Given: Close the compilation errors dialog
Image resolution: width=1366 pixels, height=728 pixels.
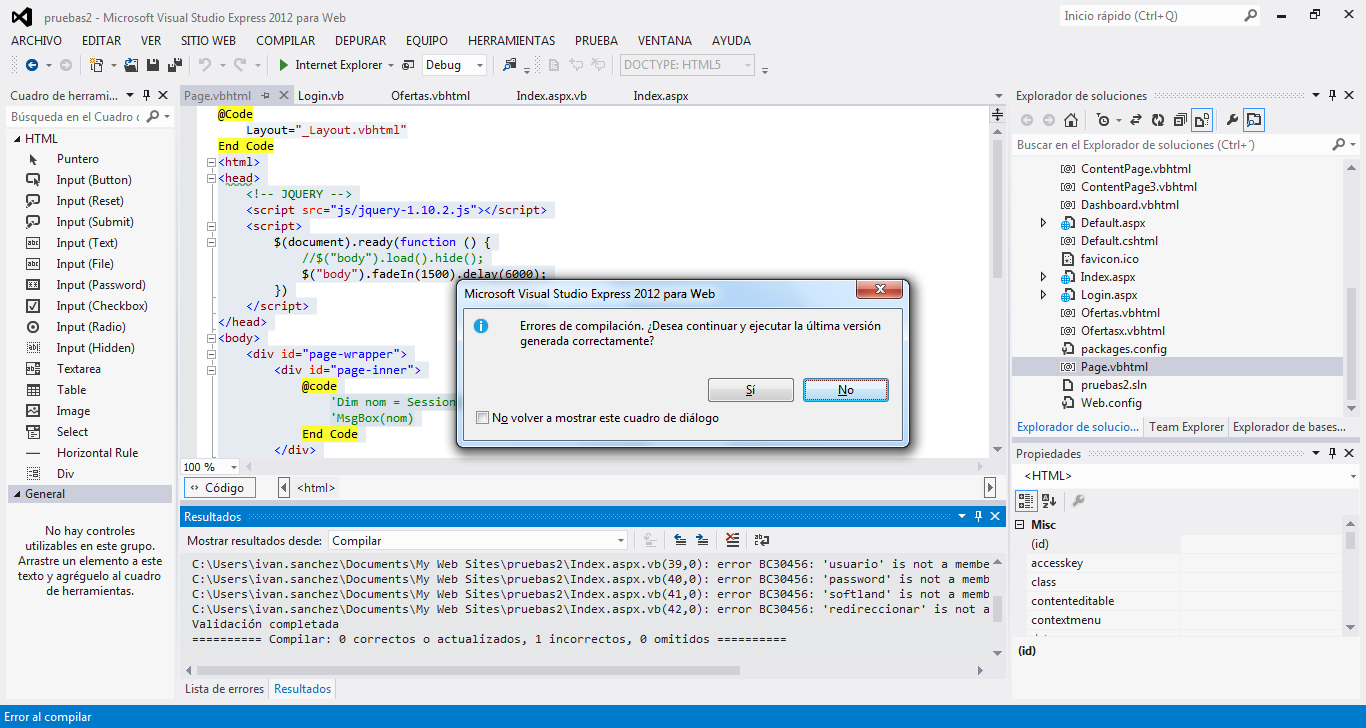Looking at the screenshot, I should point(880,290).
